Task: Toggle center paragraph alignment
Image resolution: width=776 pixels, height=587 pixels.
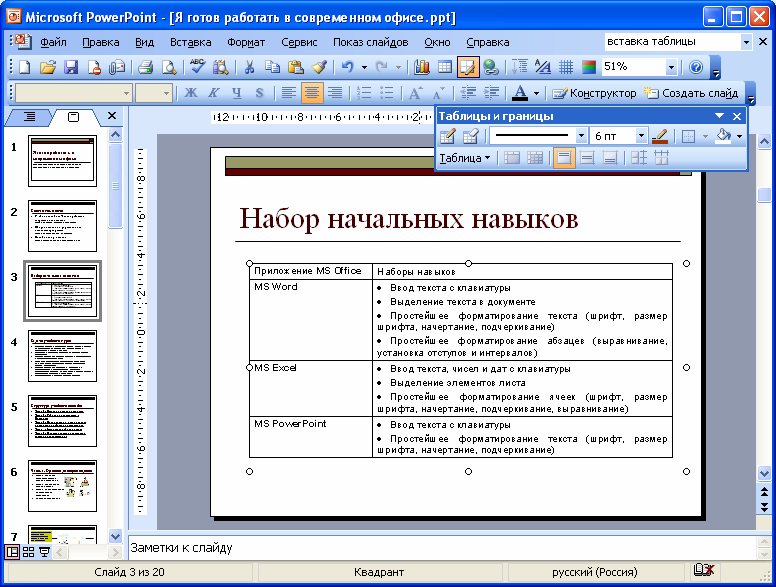Action: pyautogui.click(x=312, y=93)
